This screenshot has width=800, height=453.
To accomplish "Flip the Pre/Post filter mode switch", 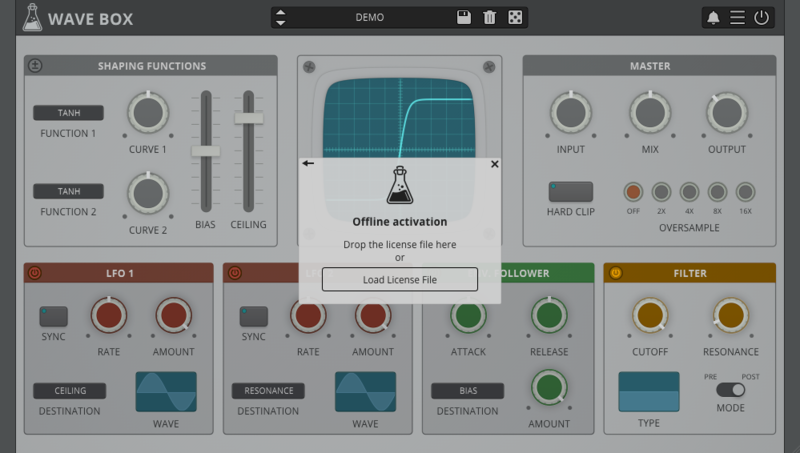I will pos(731,390).
